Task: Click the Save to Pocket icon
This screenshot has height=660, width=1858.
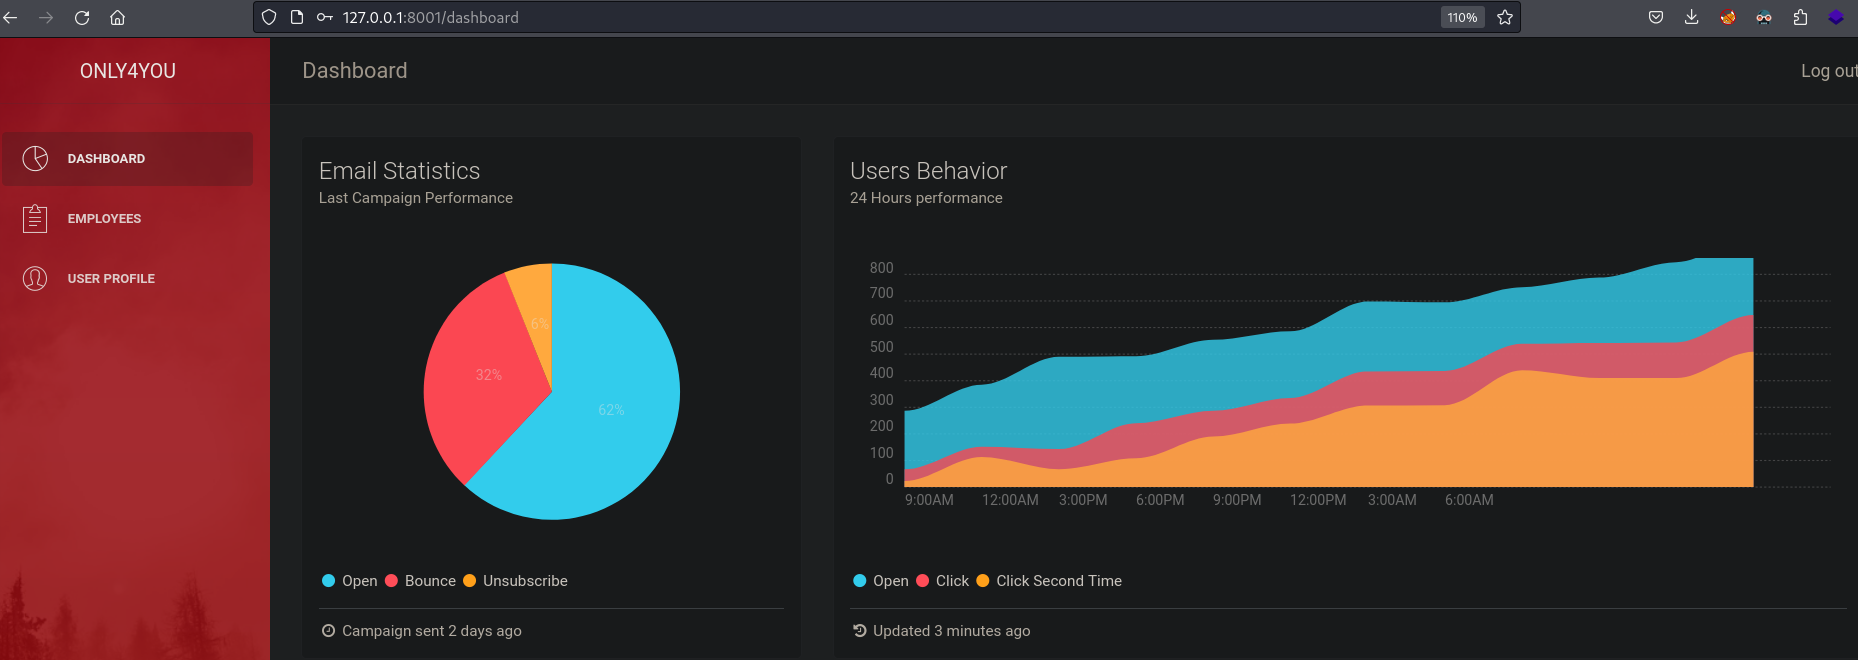Action: coord(1656,18)
